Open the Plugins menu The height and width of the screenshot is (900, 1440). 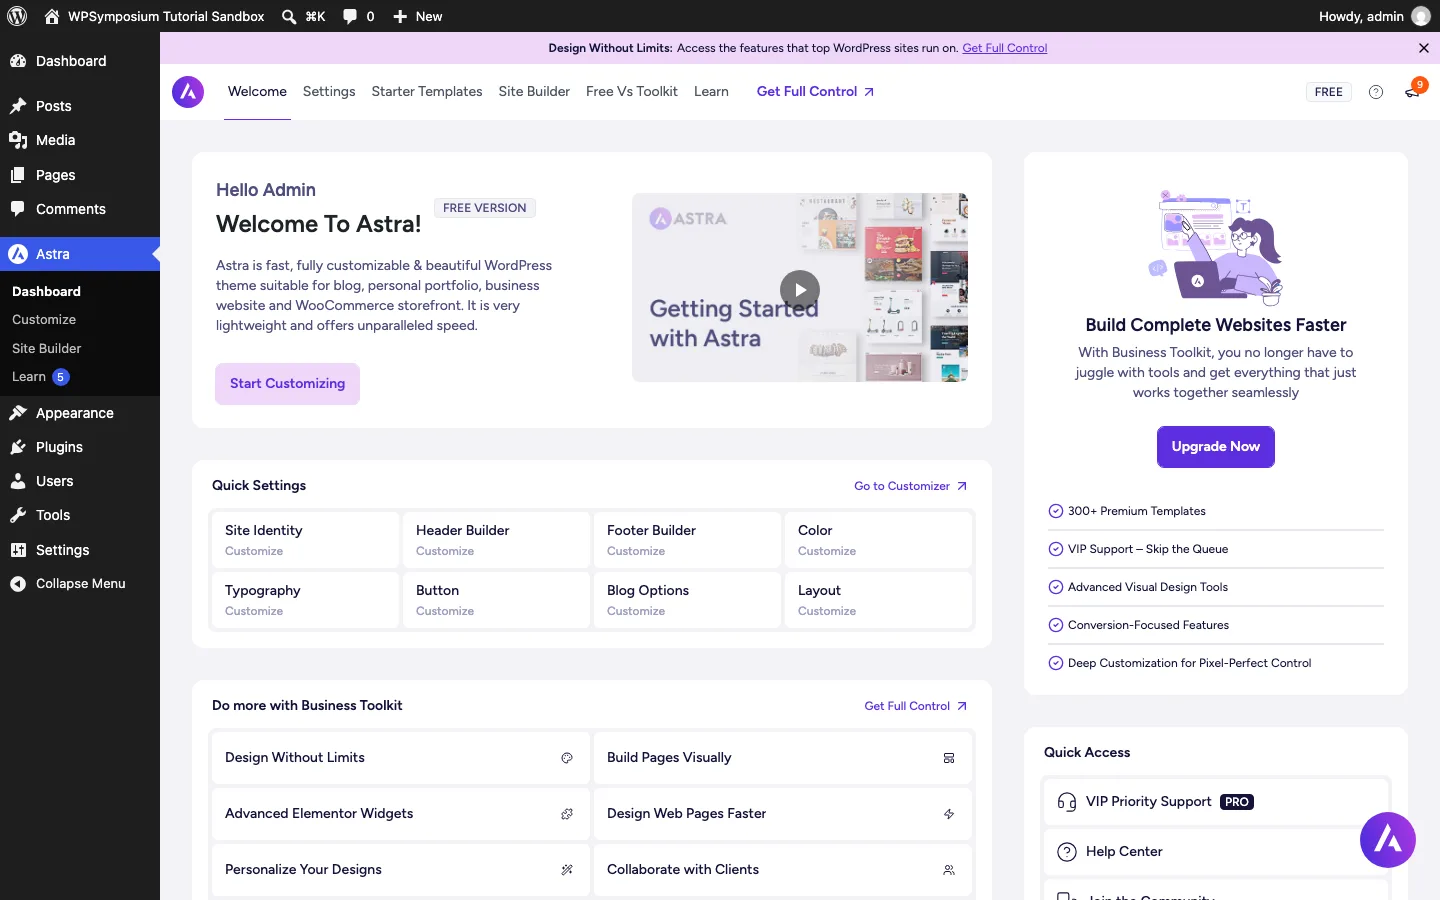pyautogui.click(x=80, y=447)
